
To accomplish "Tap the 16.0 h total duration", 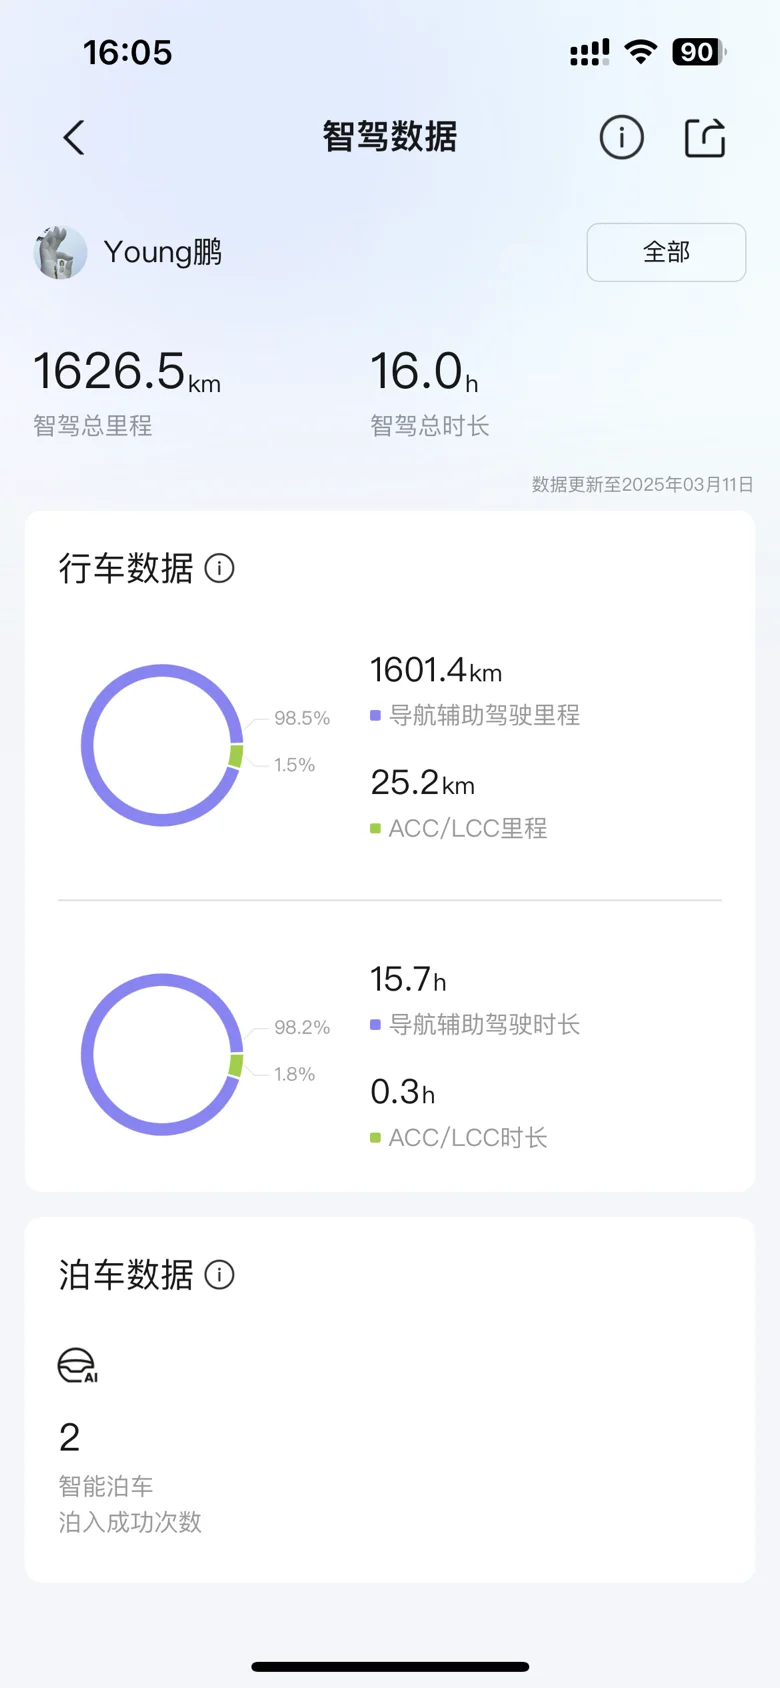I will tap(424, 372).
